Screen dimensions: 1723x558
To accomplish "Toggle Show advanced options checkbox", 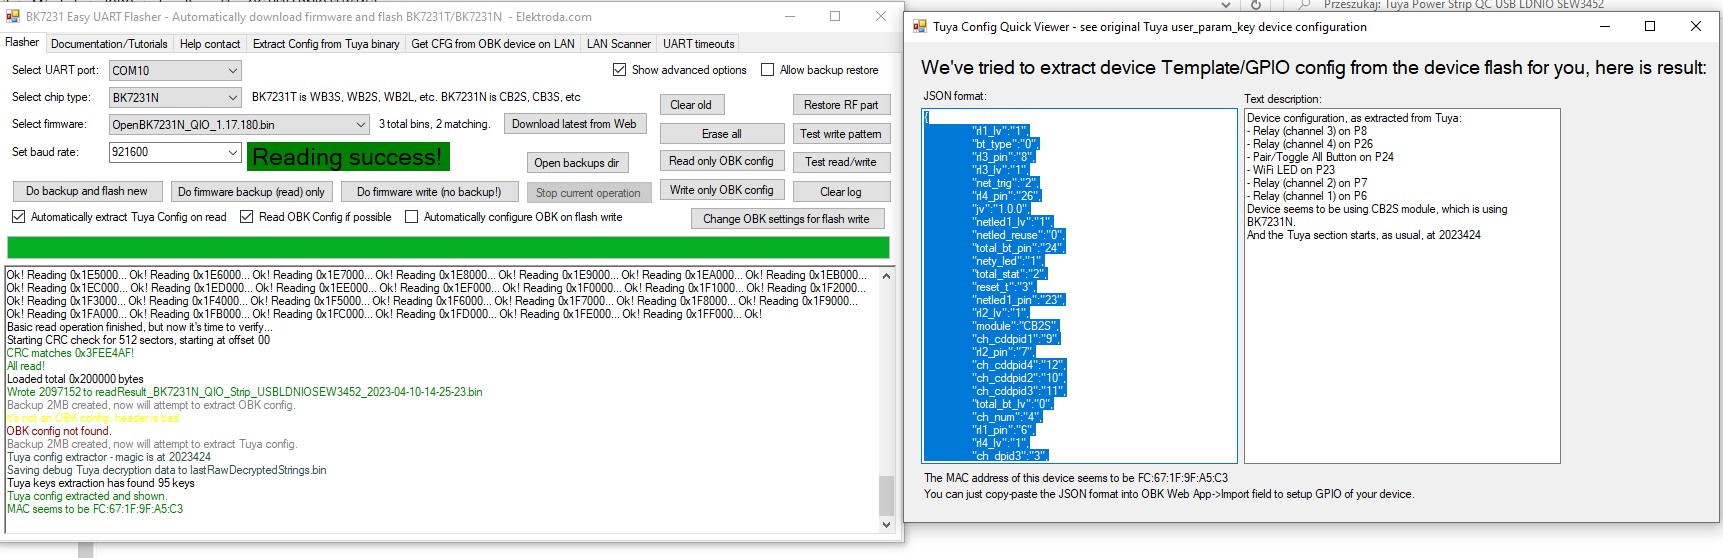I will click(x=620, y=70).
